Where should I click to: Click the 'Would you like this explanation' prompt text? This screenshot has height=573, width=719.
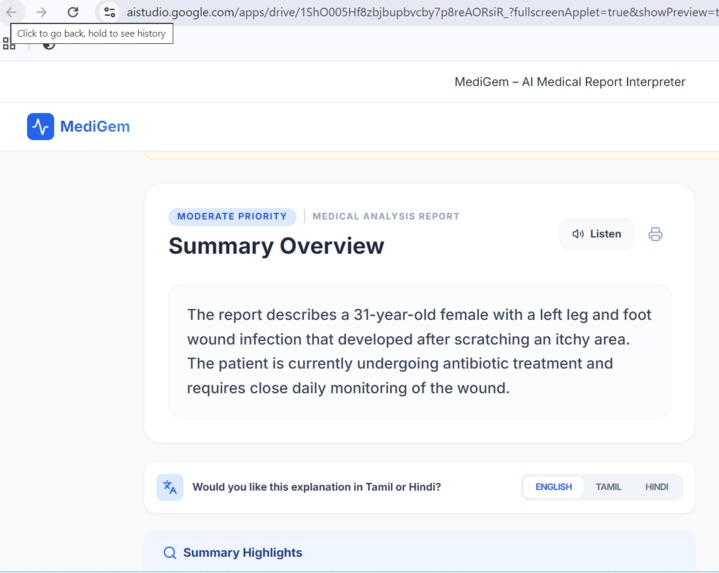tap(316, 487)
